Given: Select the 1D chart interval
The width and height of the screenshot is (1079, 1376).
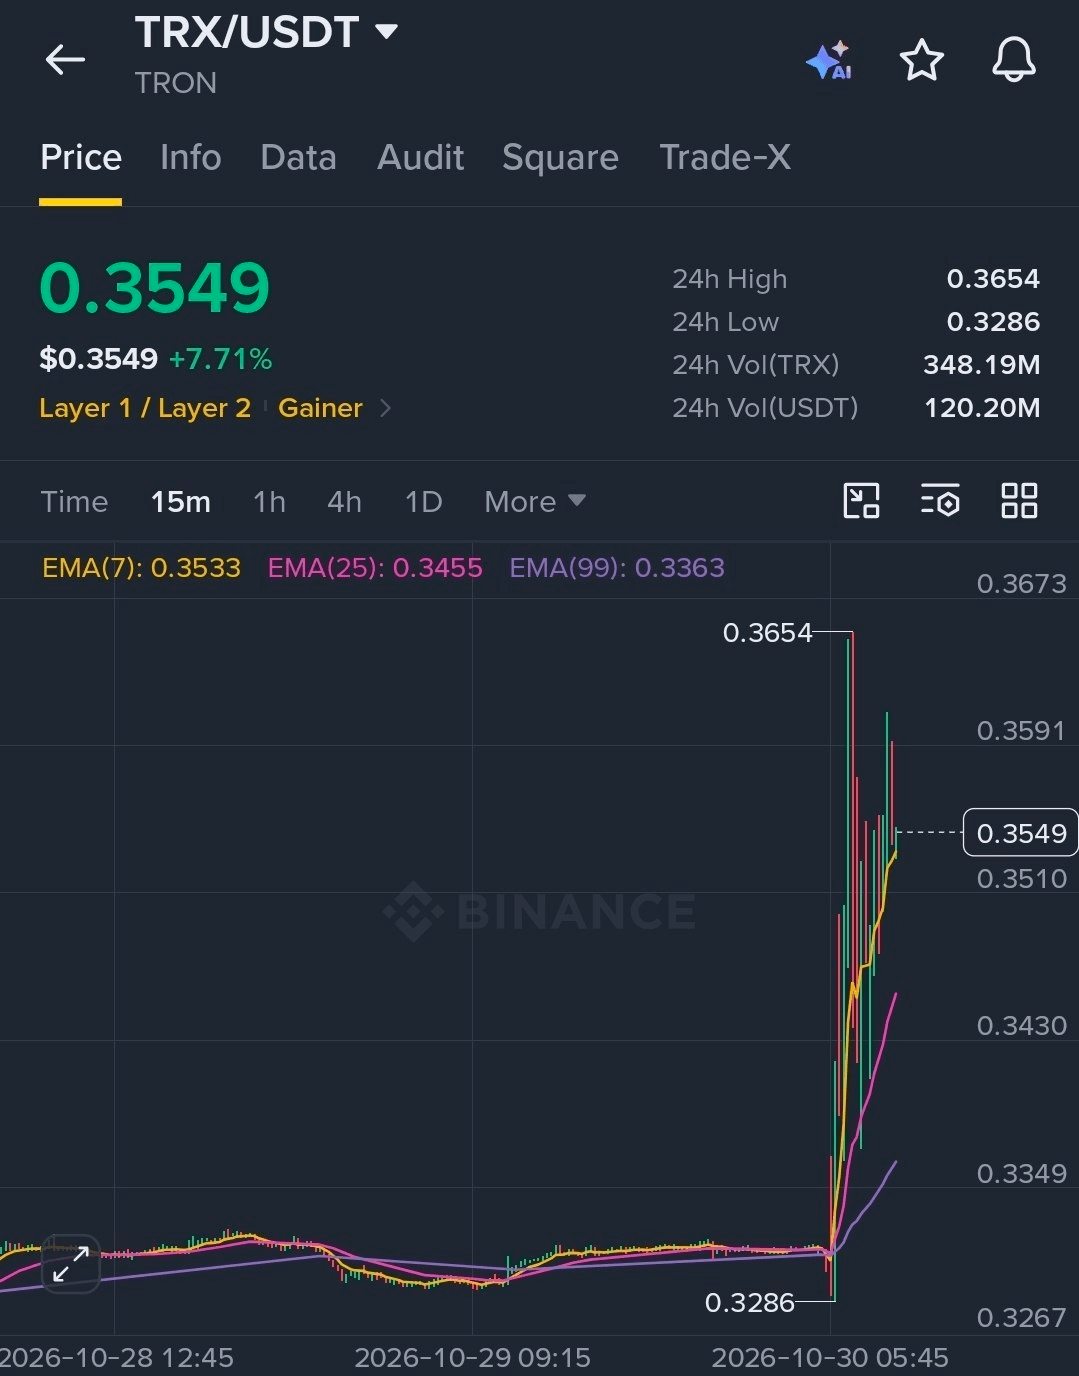Looking at the screenshot, I should pos(423,501).
